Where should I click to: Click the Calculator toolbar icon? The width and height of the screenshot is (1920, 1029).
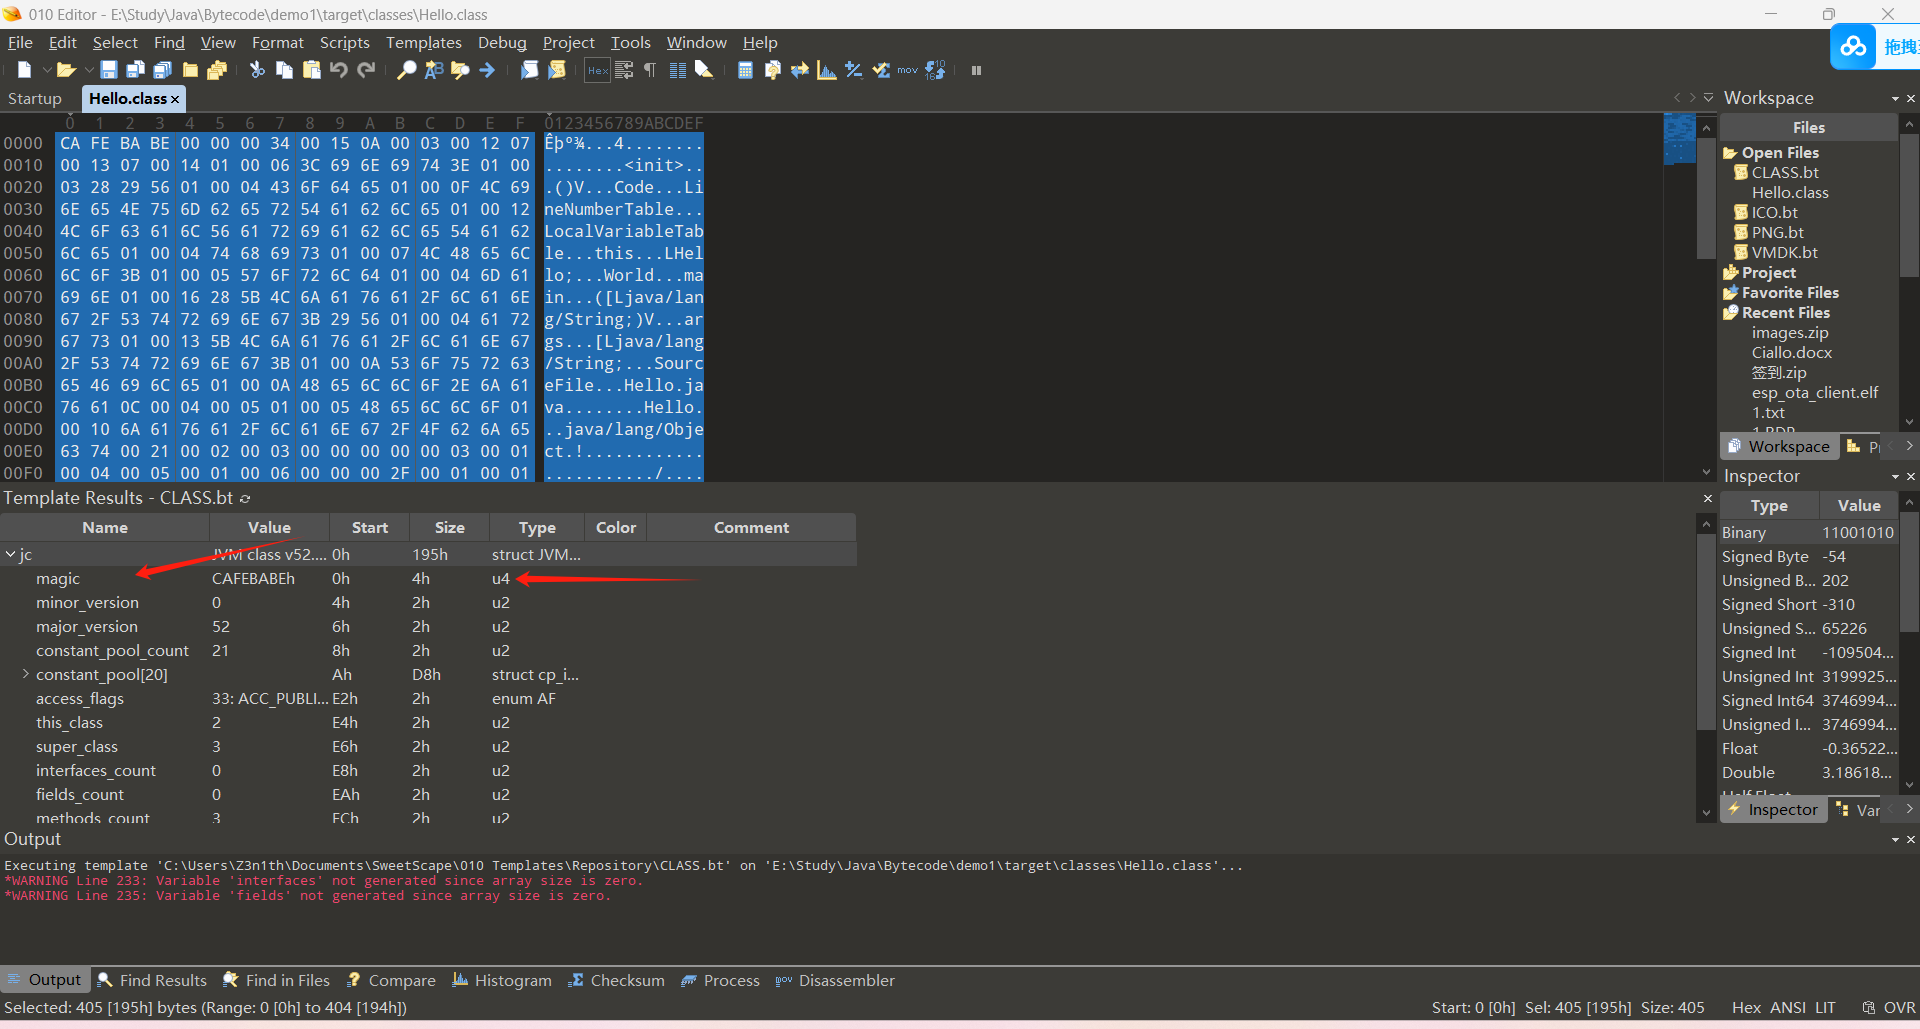tap(745, 70)
